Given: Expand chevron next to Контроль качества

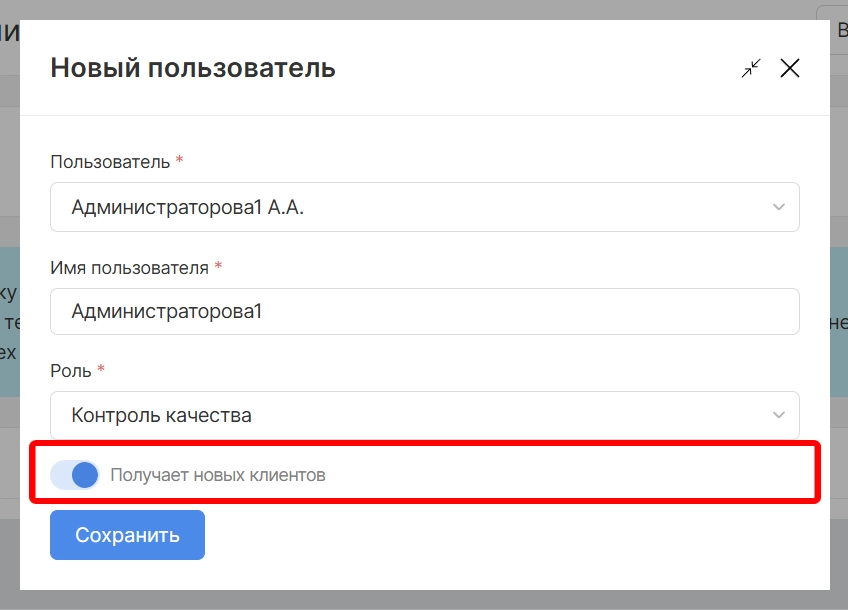Looking at the screenshot, I should pos(779,415).
